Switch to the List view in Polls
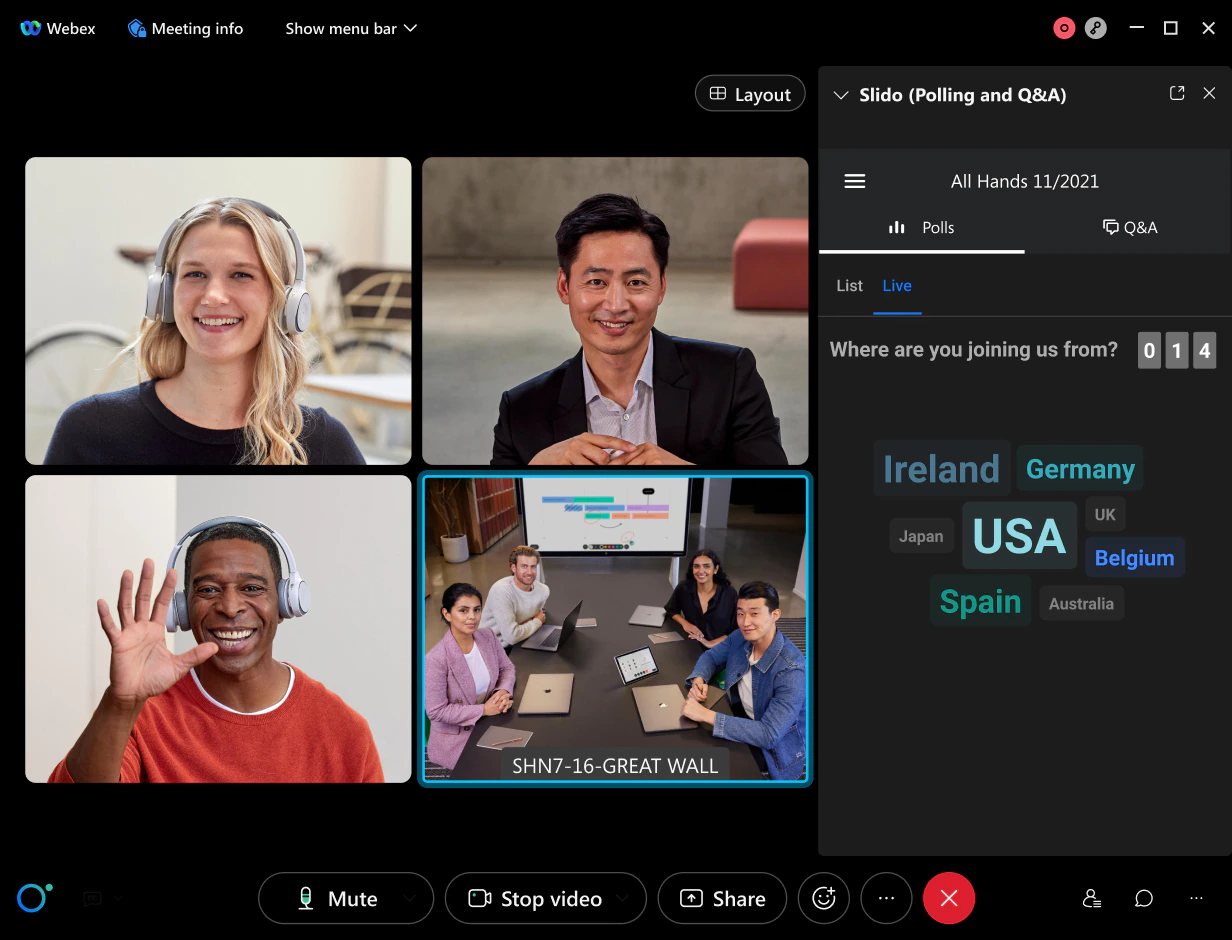This screenshot has height=940, width=1232. pyautogui.click(x=849, y=286)
